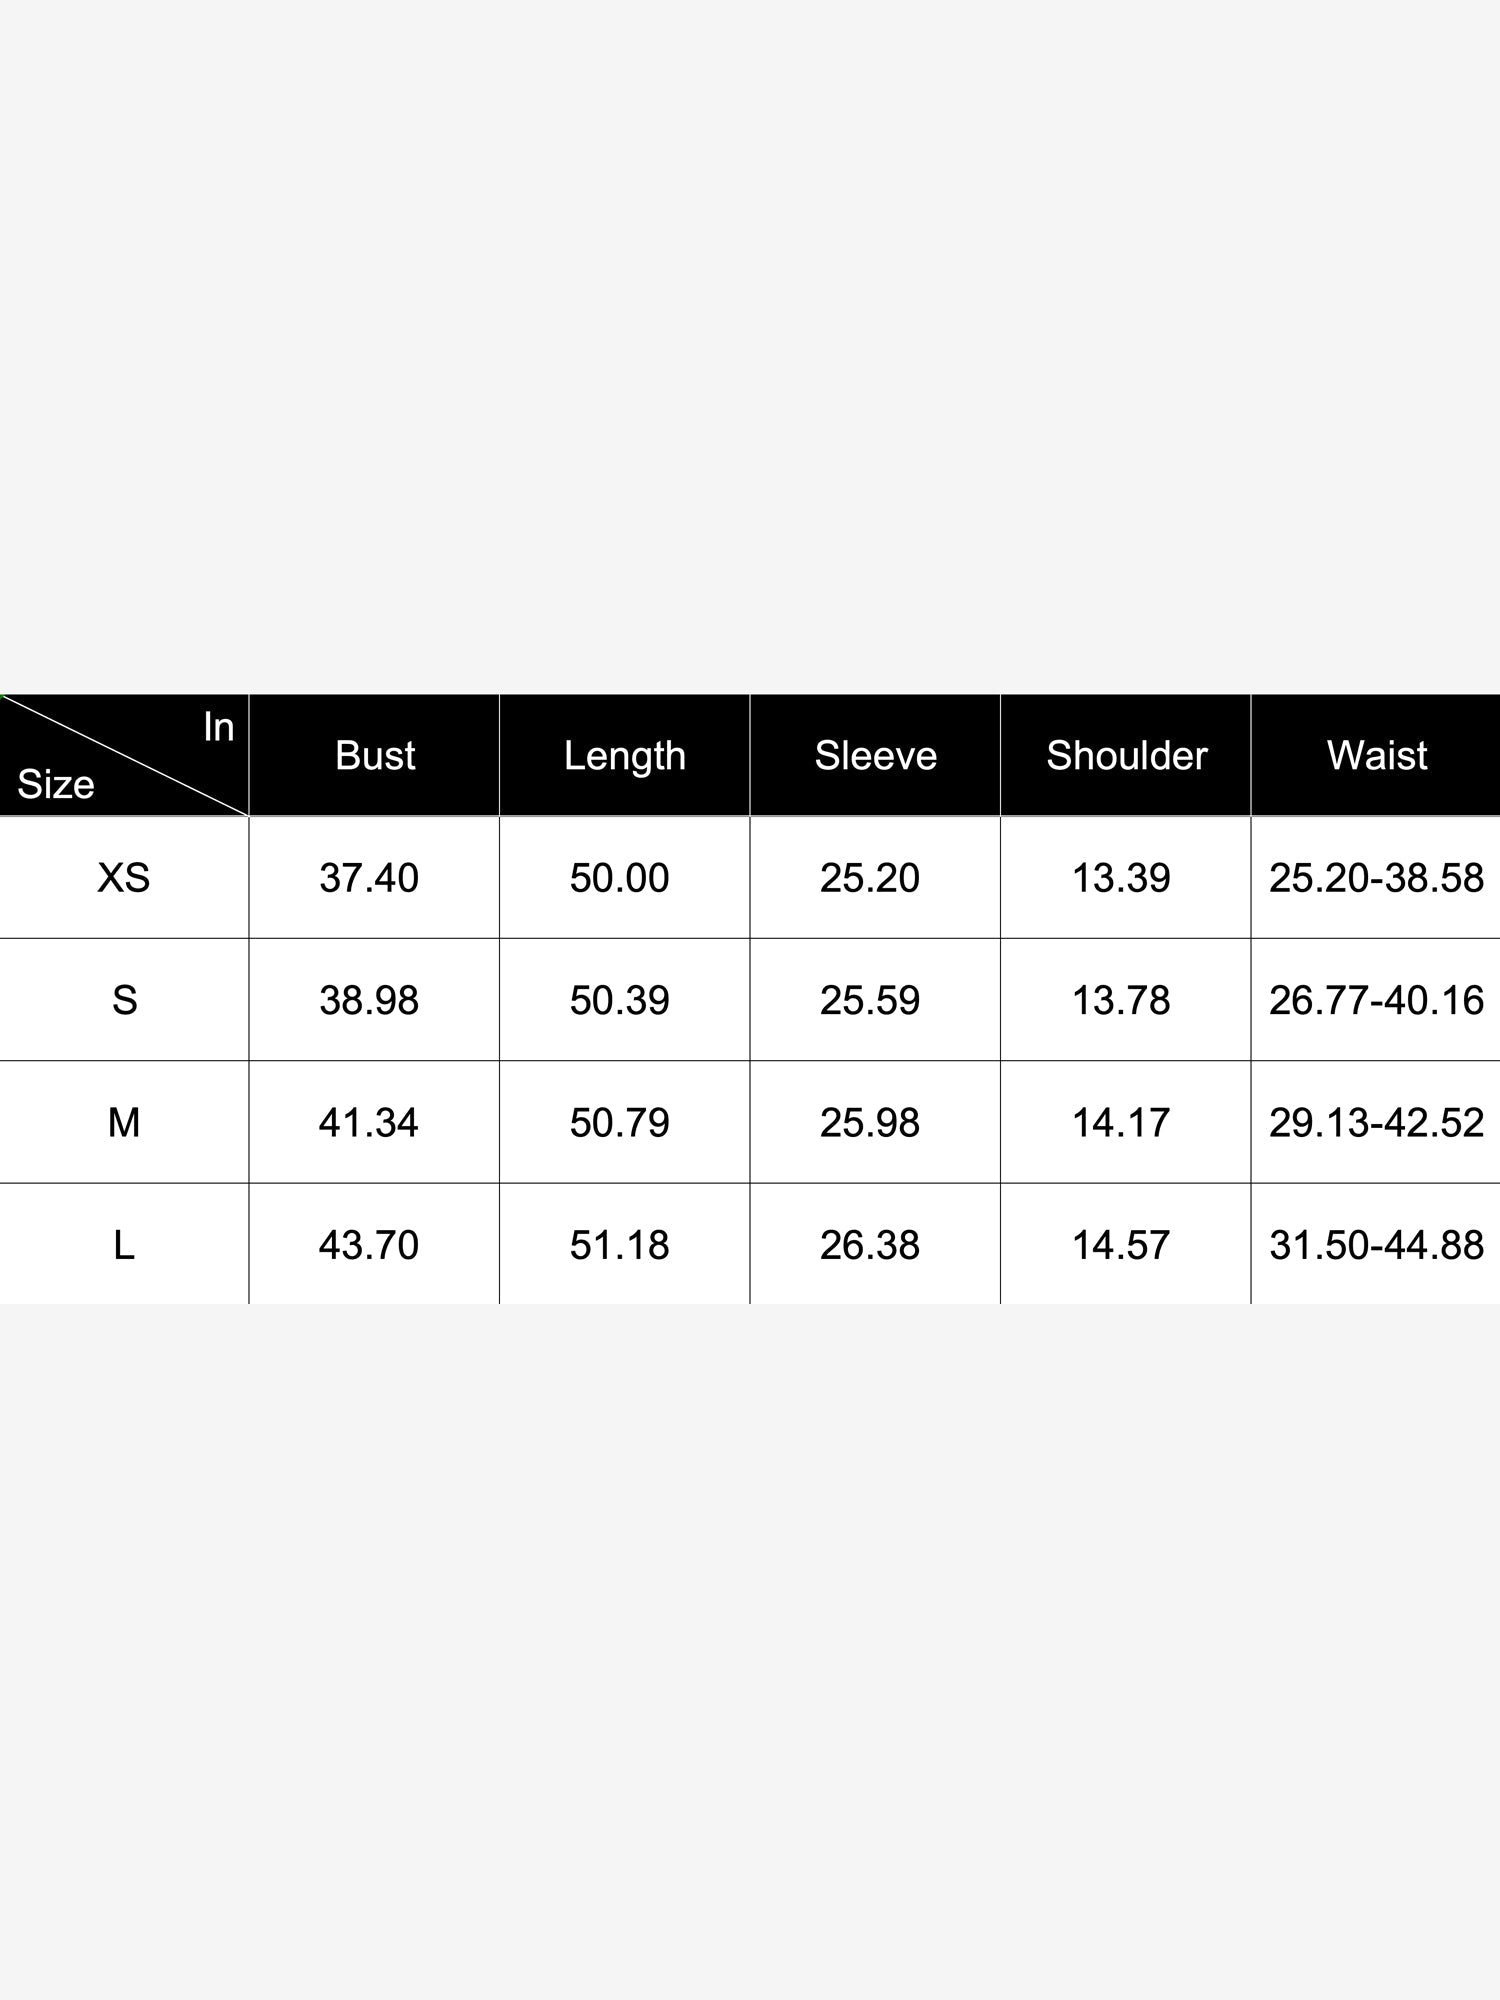The image size is (1500, 2000).
Task: Click the L bust value 43.70
Action: click(x=369, y=1245)
